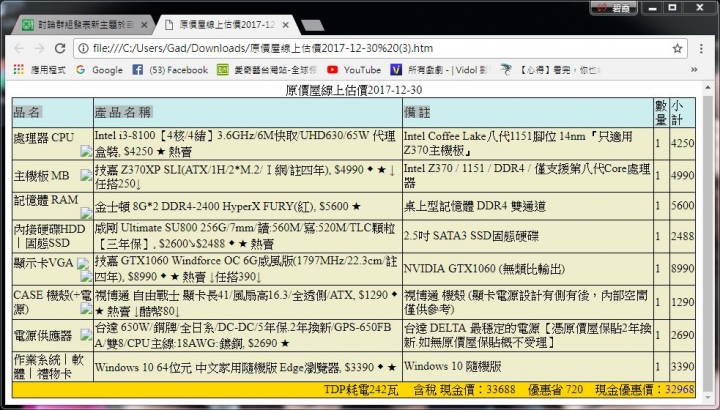Image resolution: width=720 pixels, height=410 pixels.
Task: Click the 優惠省 720 text
Action: [555, 390]
